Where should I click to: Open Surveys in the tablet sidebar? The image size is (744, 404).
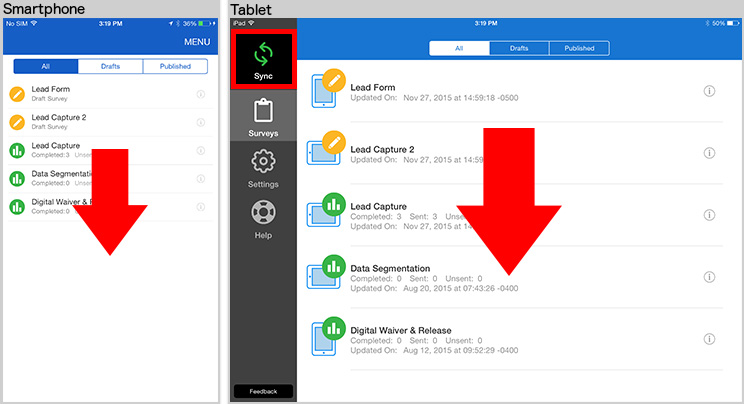263,117
